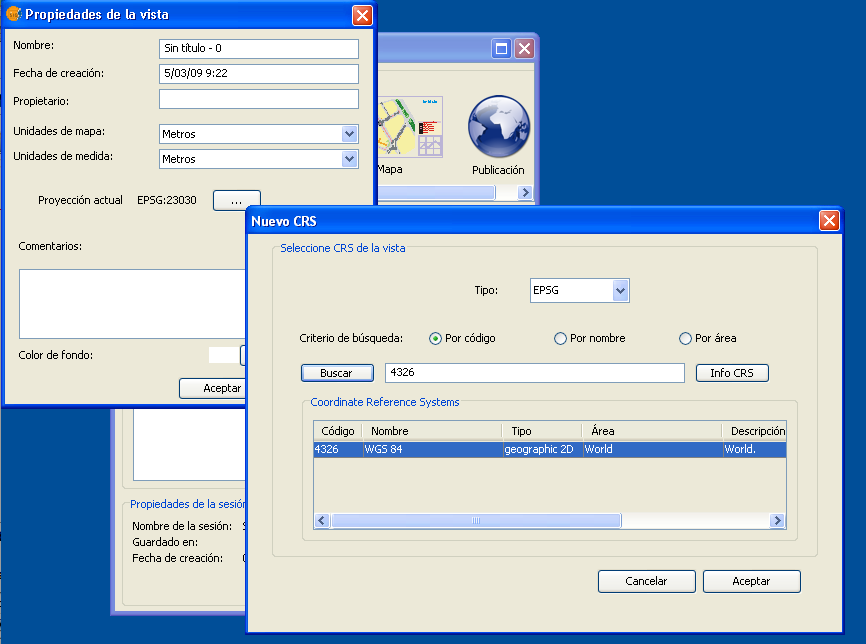Close the Nuevo CRS dialog

(x=829, y=221)
